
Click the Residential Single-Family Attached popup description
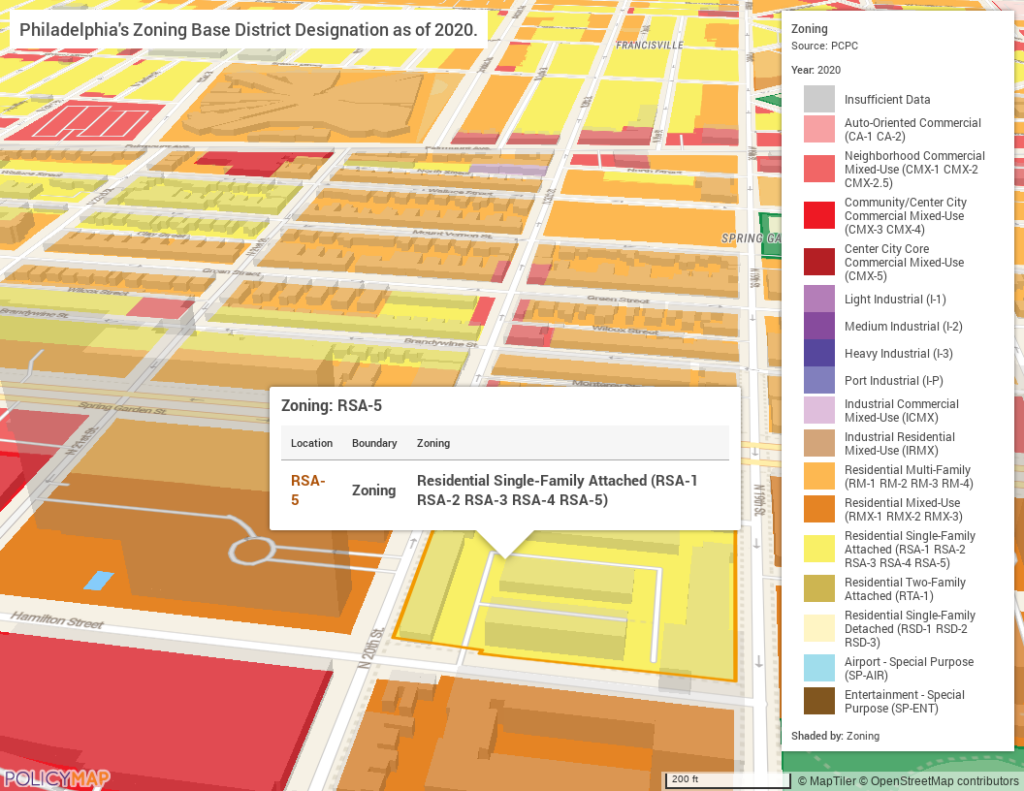pyautogui.click(x=557, y=490)
